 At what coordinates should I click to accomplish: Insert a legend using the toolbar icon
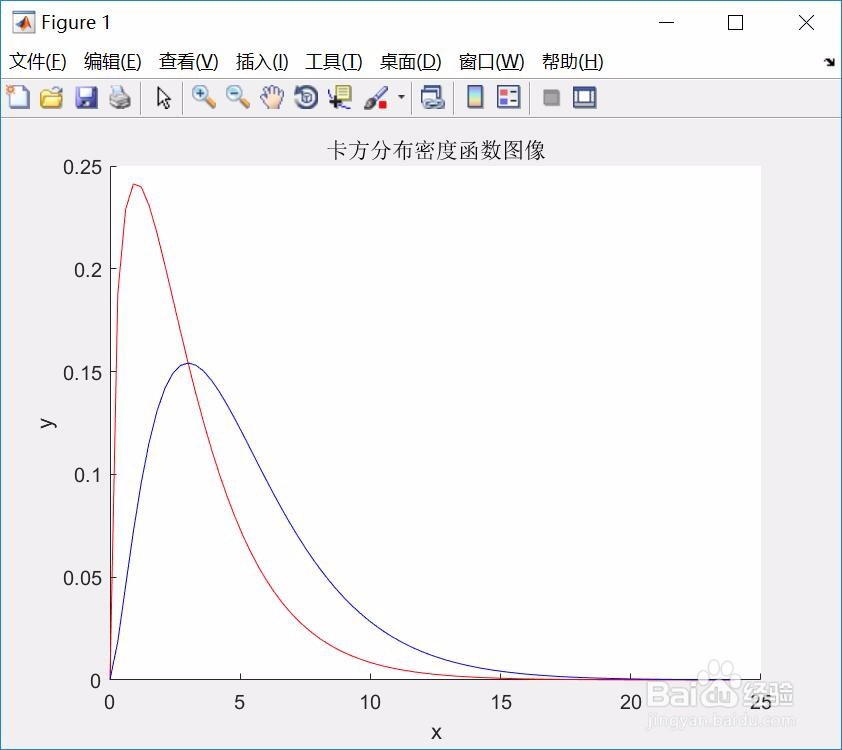[x=508, y=98]
